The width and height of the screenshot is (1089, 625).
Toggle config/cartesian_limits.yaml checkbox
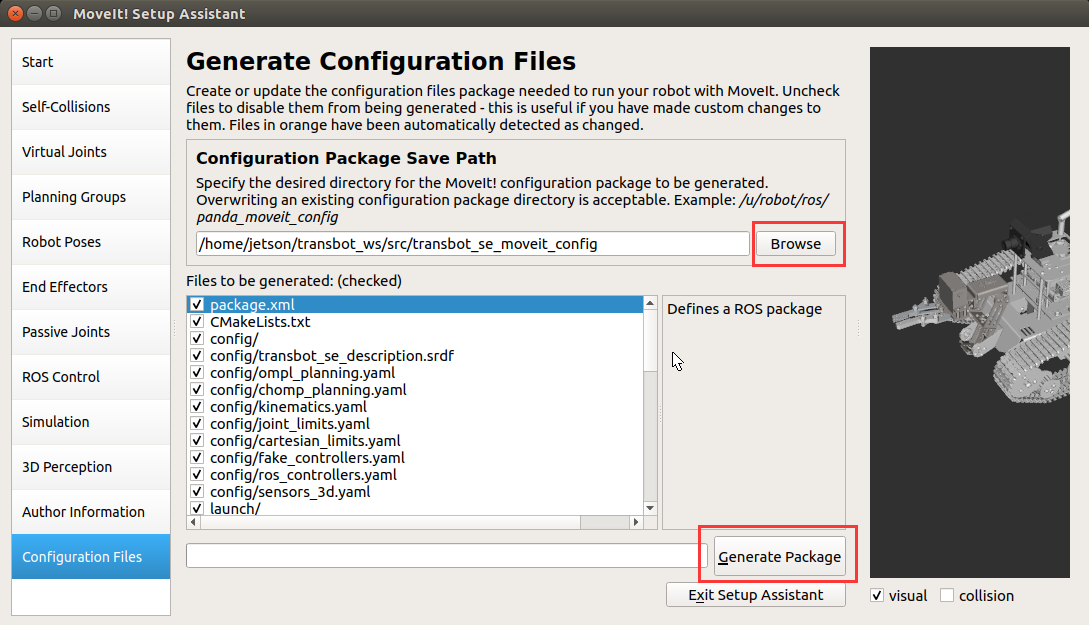(x=197, y=441)
